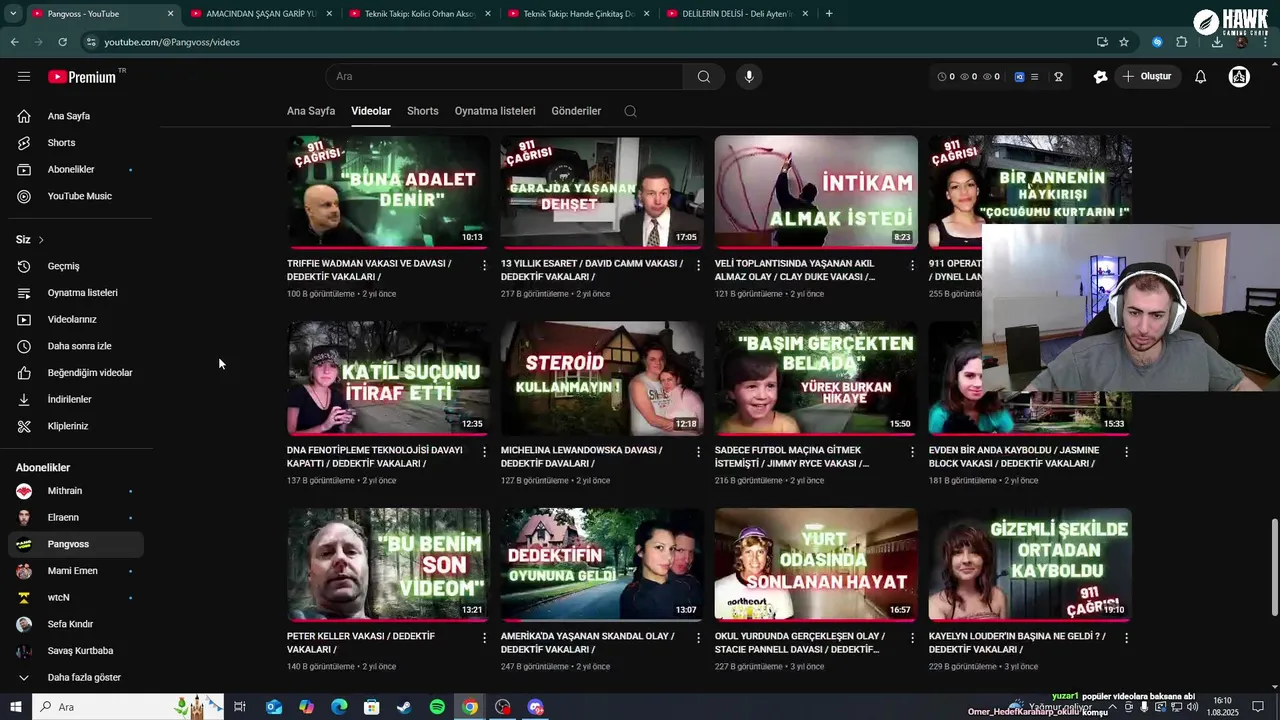Open notifications bell
Image resolution: width=1280 pixels, height=720 pixels.
pos(1201,76)
